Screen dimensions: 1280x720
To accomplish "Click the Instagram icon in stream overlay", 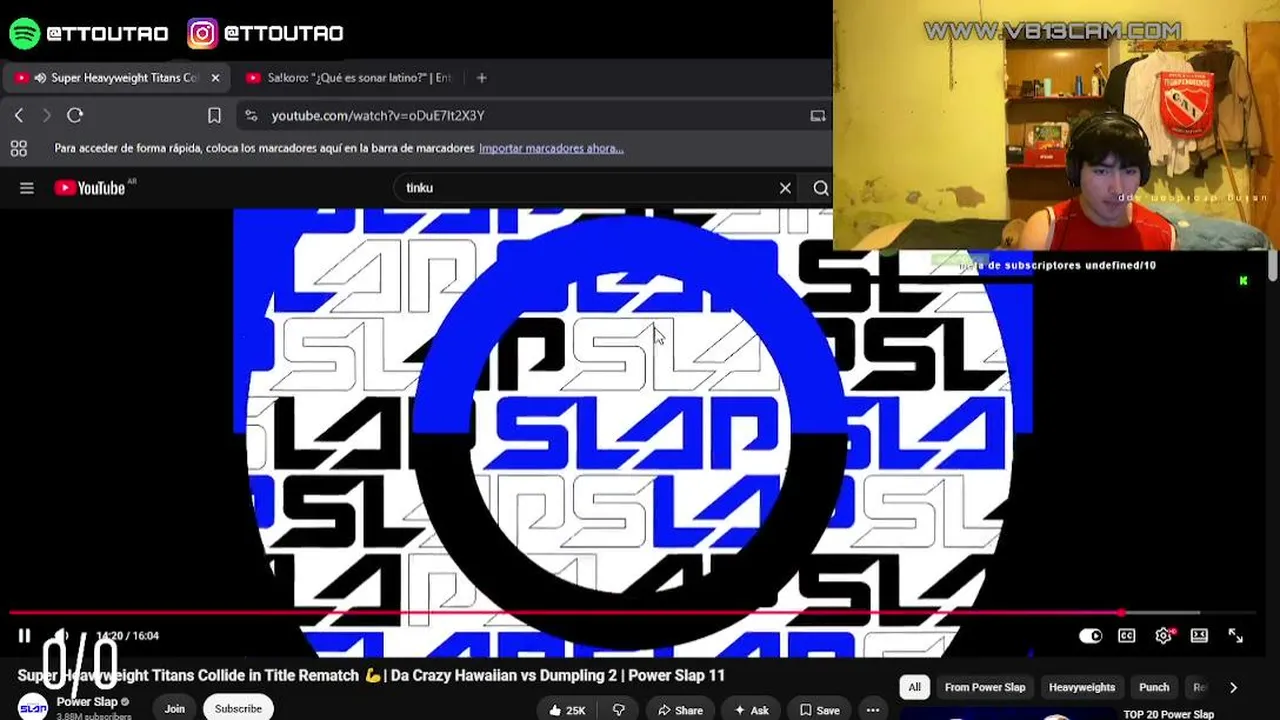I will click(202, 33).
